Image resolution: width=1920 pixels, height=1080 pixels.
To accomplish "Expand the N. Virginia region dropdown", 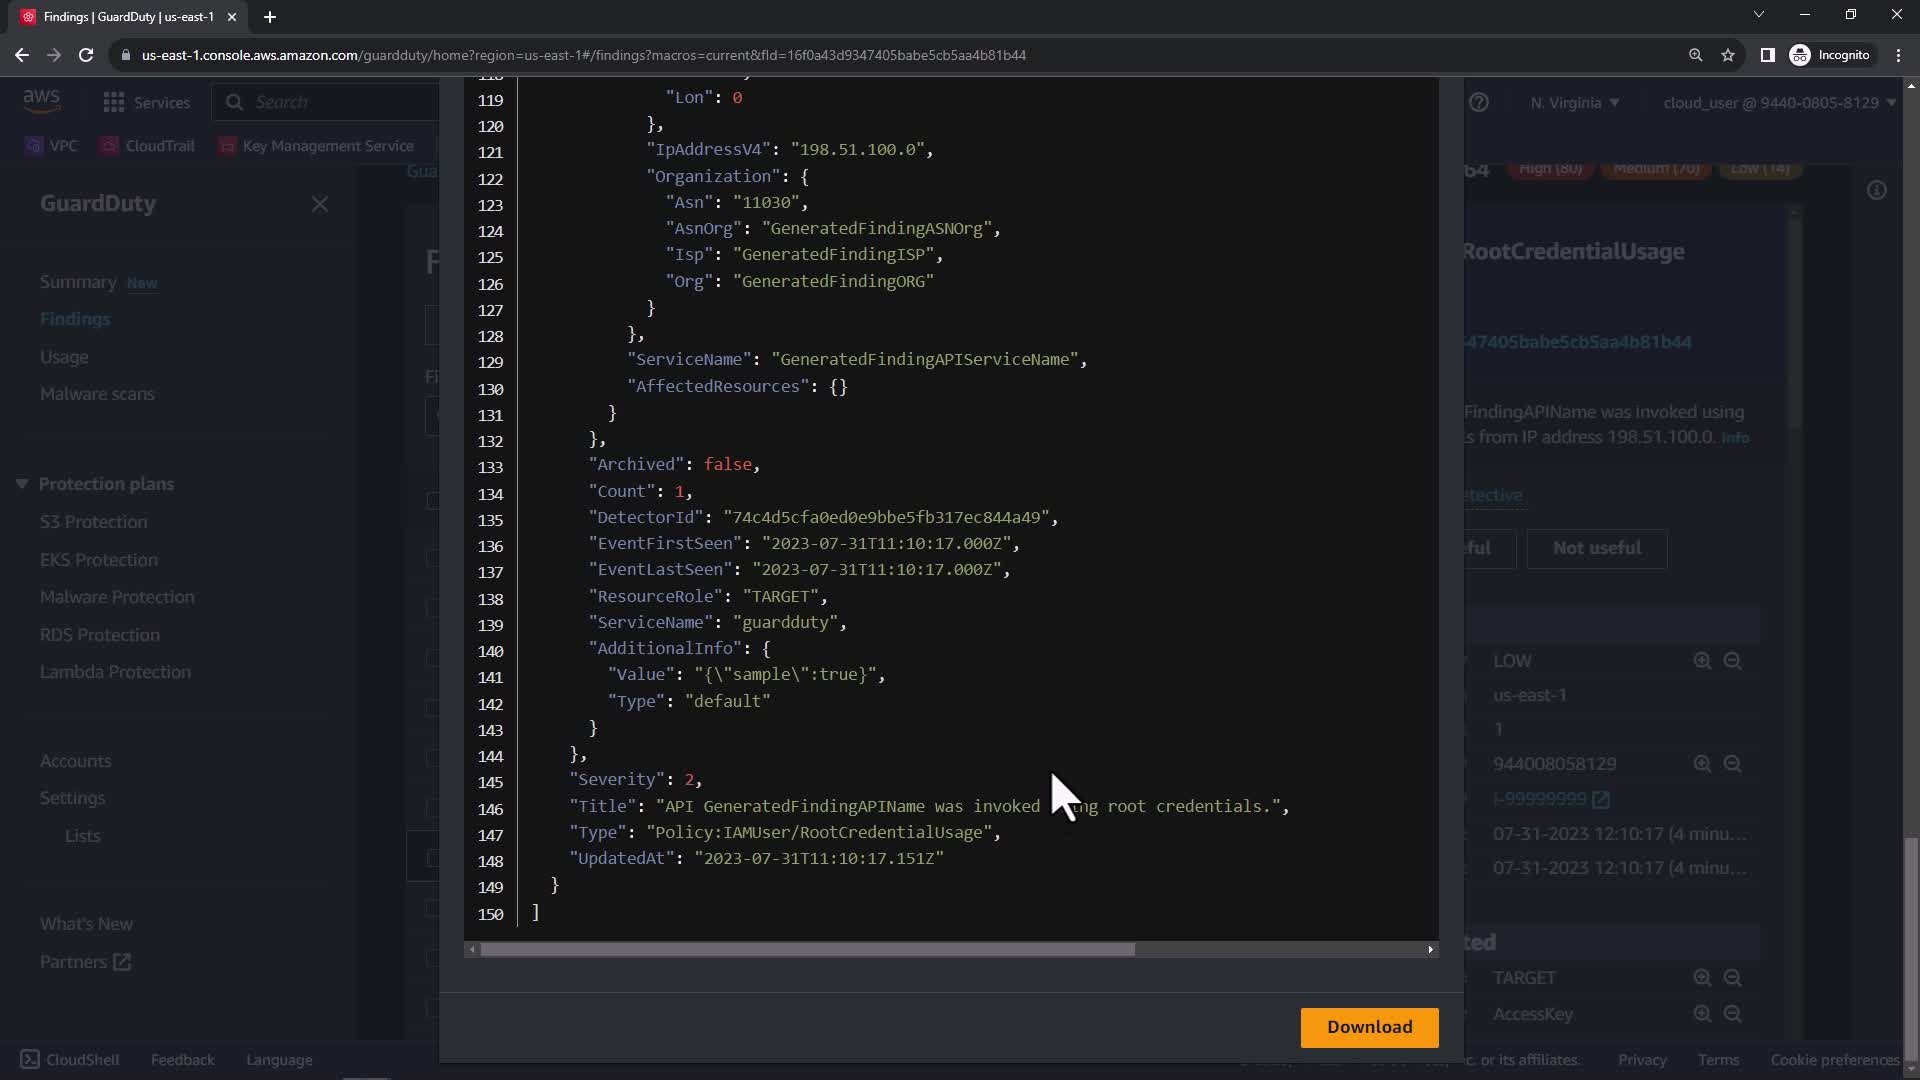I will pos(1574,103).
